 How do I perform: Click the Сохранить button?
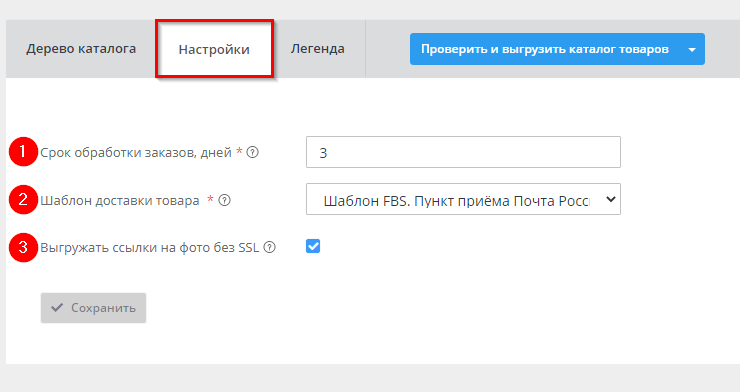[93, 308]
